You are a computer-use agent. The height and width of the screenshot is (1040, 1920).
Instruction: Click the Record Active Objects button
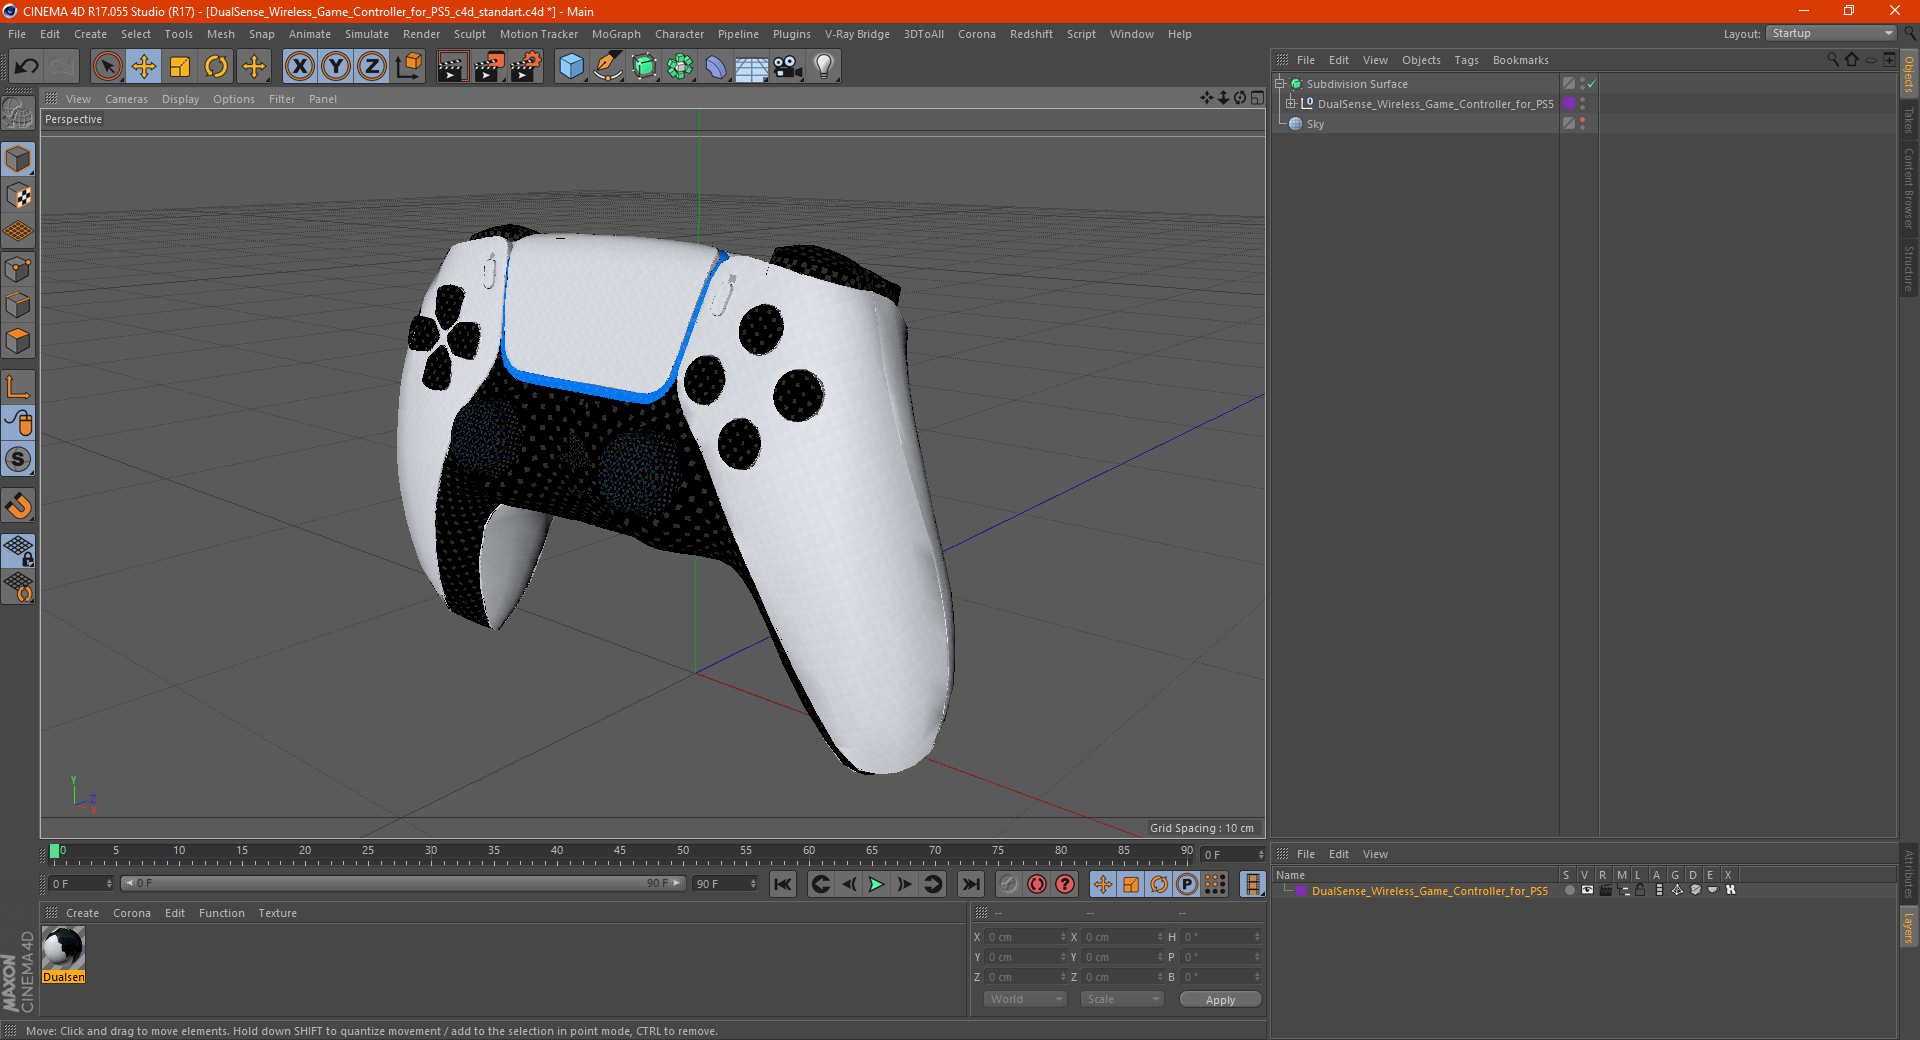click(1009, 884)
